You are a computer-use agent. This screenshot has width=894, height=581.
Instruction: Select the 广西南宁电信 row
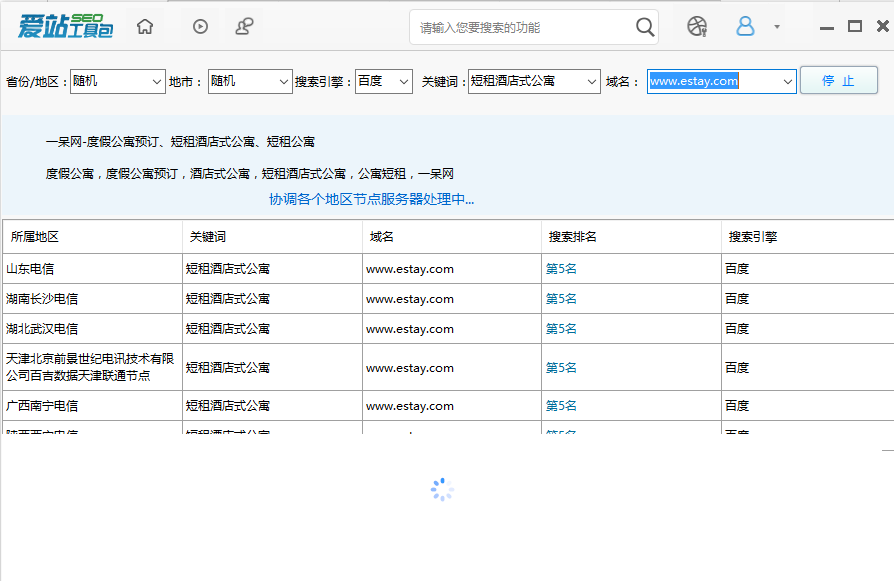click(42, 406)
